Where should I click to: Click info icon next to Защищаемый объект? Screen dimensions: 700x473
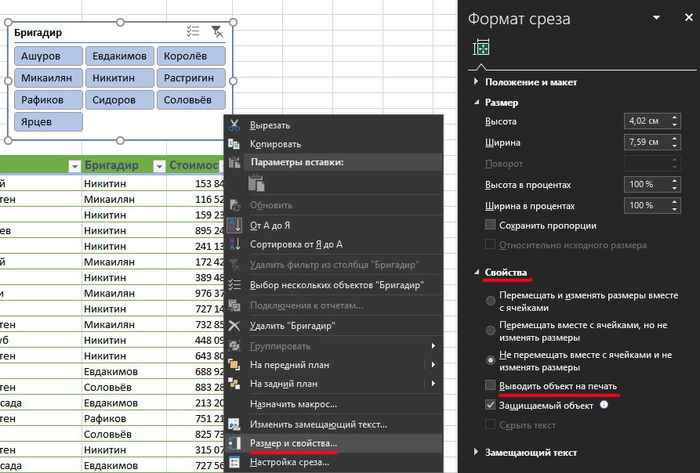[604, 405]
